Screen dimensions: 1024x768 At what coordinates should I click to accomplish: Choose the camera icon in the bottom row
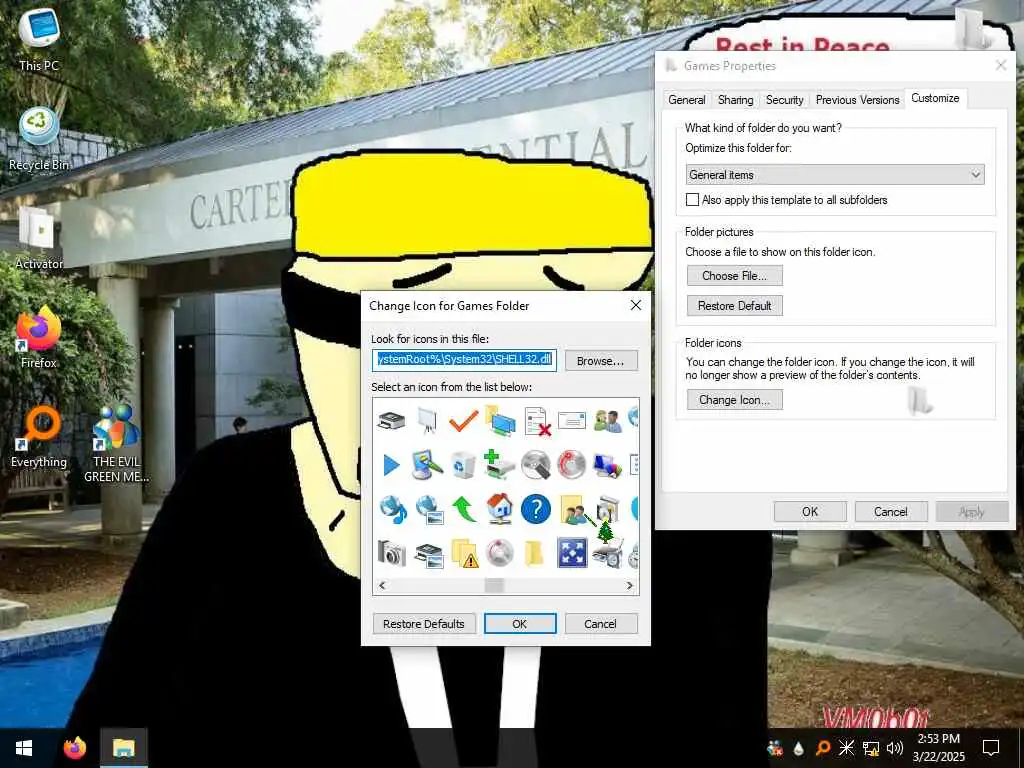(392, 554)
